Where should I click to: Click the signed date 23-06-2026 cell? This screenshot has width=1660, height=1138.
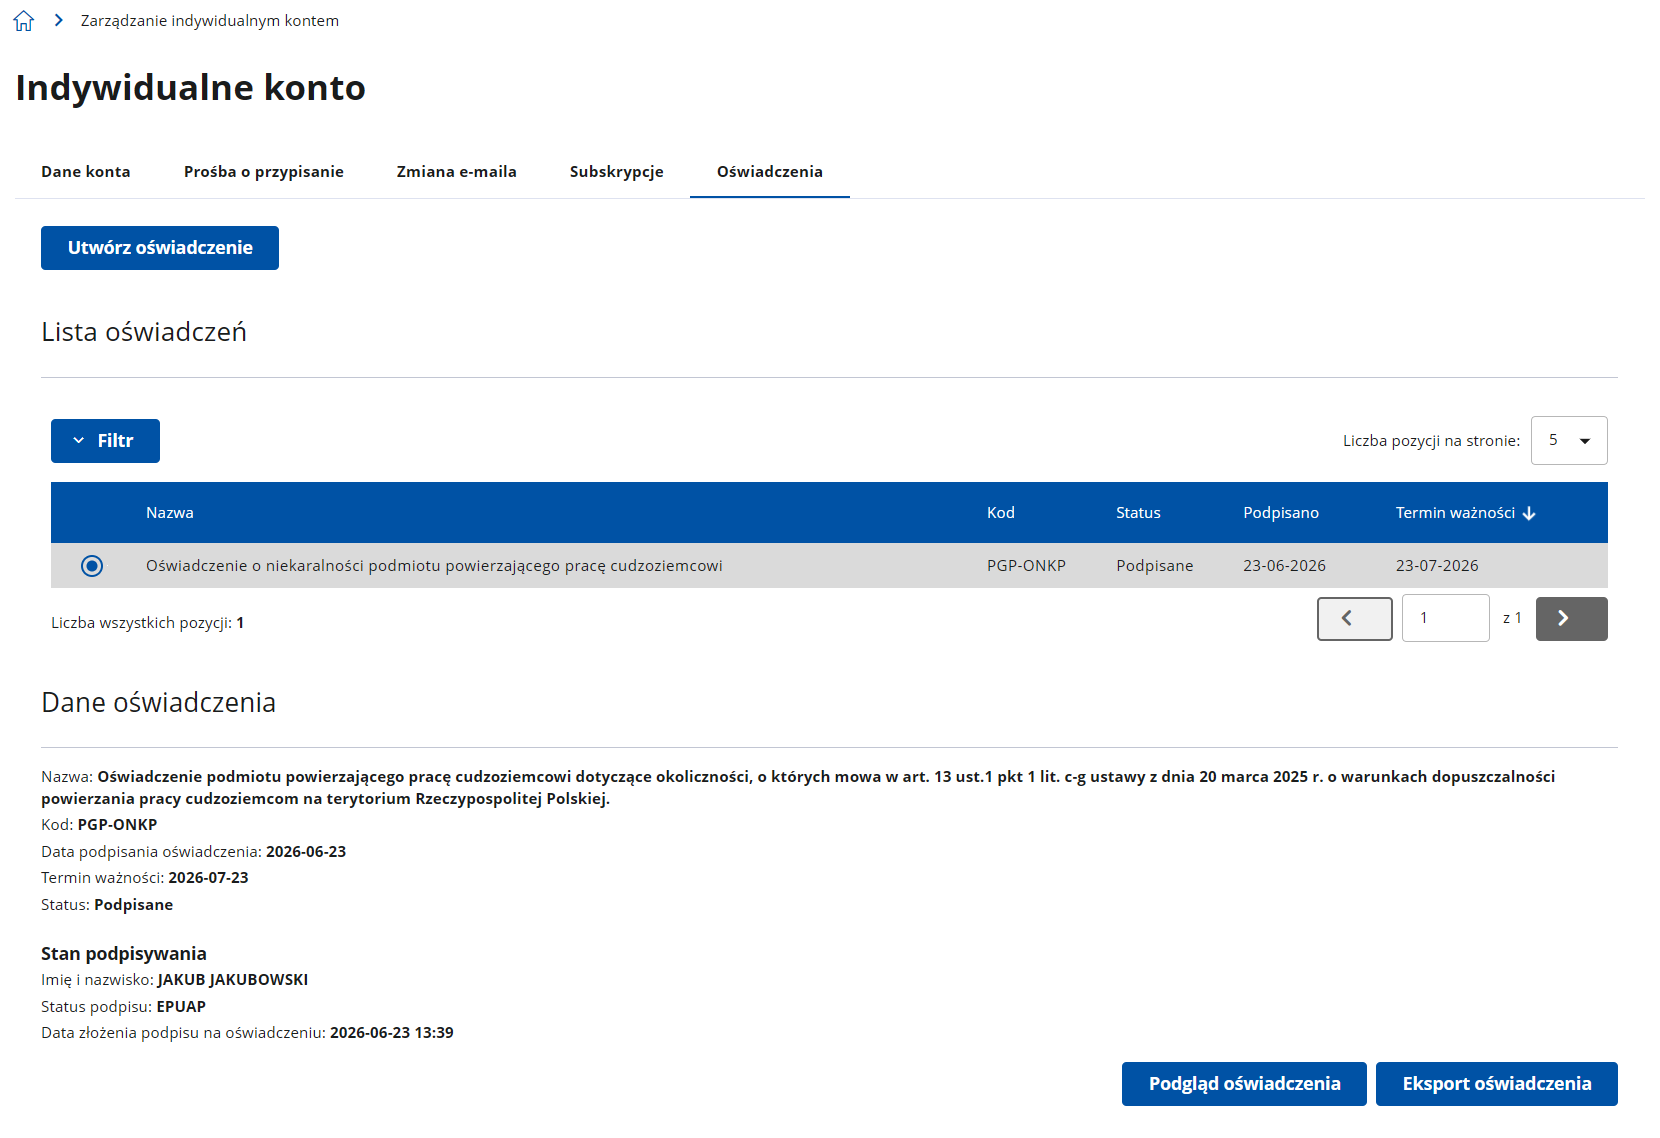1284,566
